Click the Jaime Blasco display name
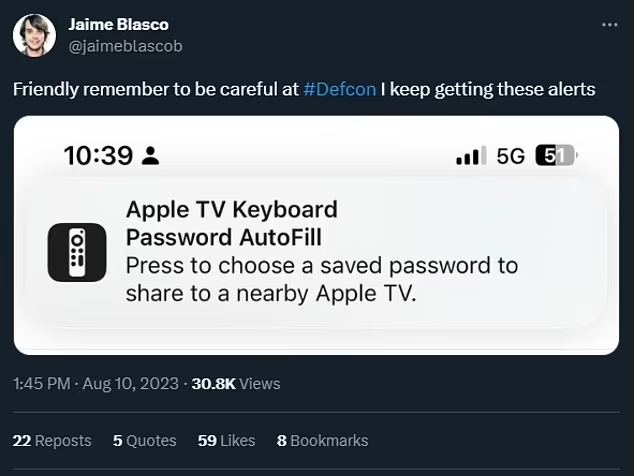This screenshot has width=634, height=476. pyautogui.click(x=118, y=24)
